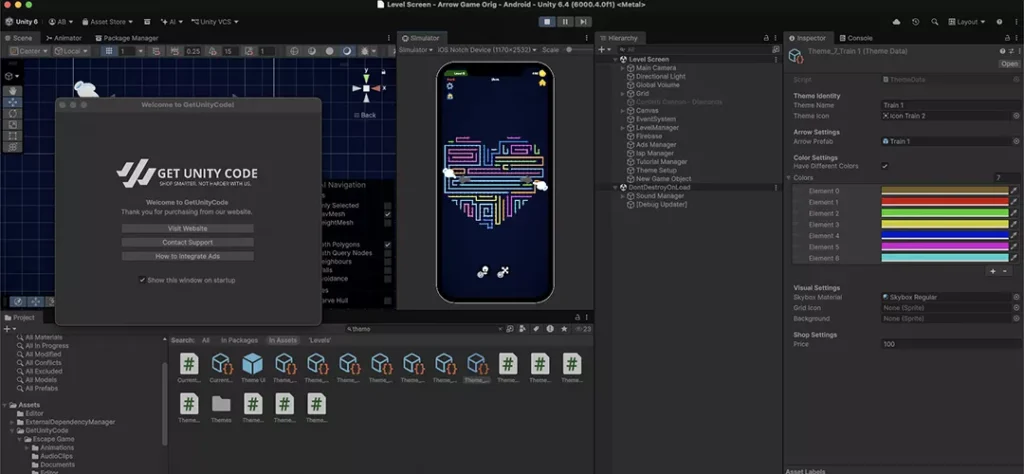Open Element 4 blue color swatch

point(945,236)
